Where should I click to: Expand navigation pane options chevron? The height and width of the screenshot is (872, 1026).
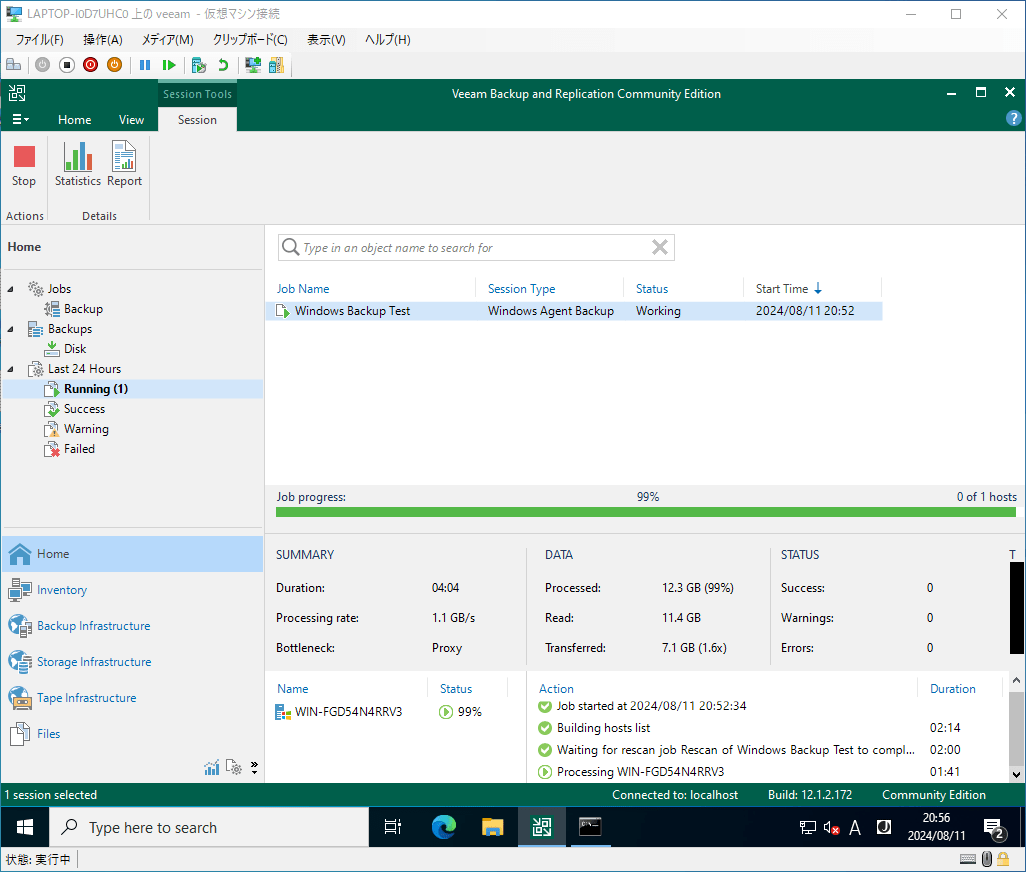tap(254, 767)
